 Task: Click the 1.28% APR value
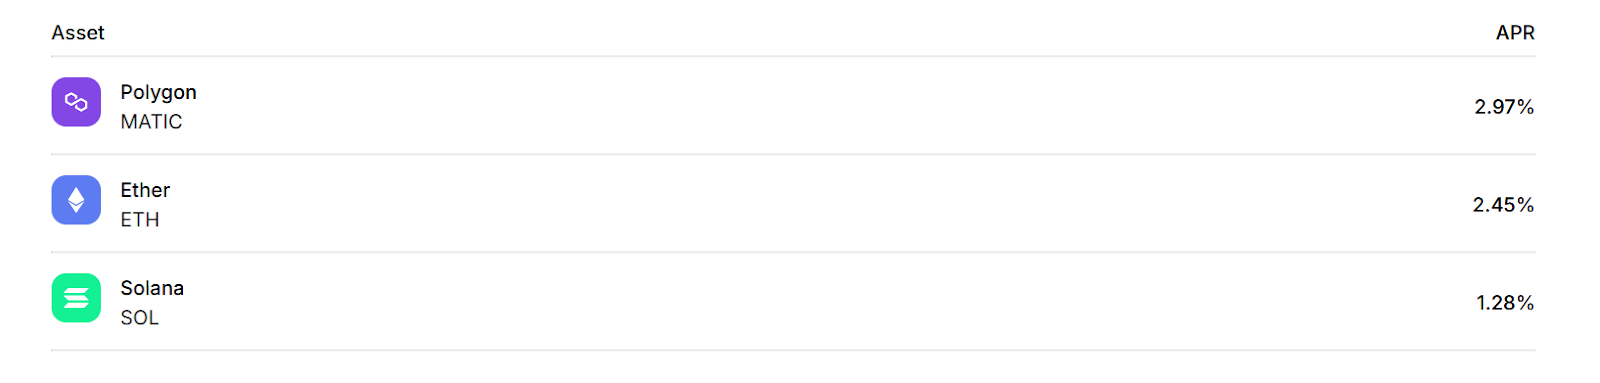click(1505, 303)
